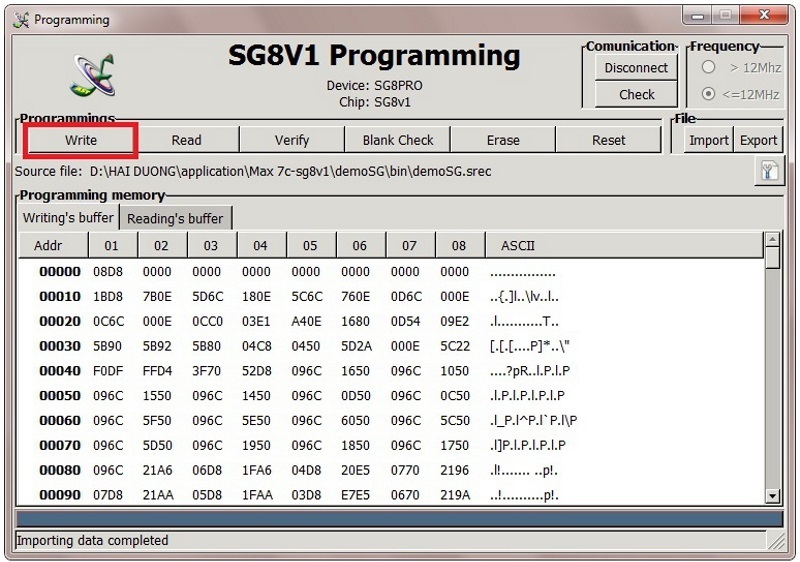Export buffer with Export button
Image resolution: width=800 pixels, height=562 pixels.
point(758,140)
